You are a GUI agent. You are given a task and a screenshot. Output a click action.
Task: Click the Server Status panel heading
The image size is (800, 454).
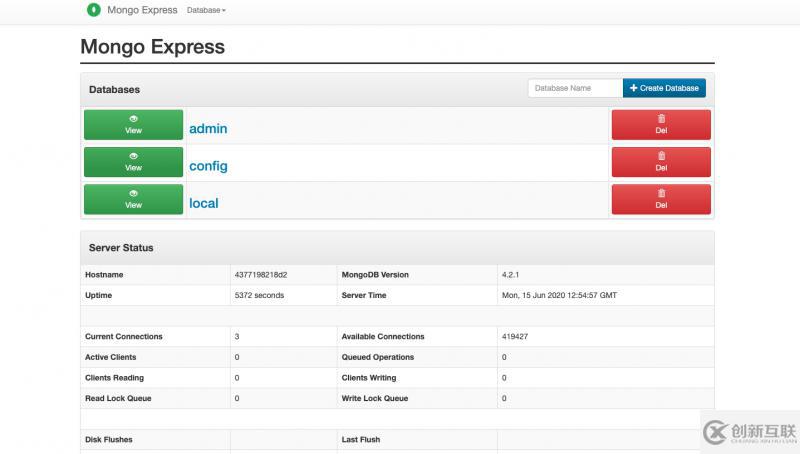(x=121, y=247)
